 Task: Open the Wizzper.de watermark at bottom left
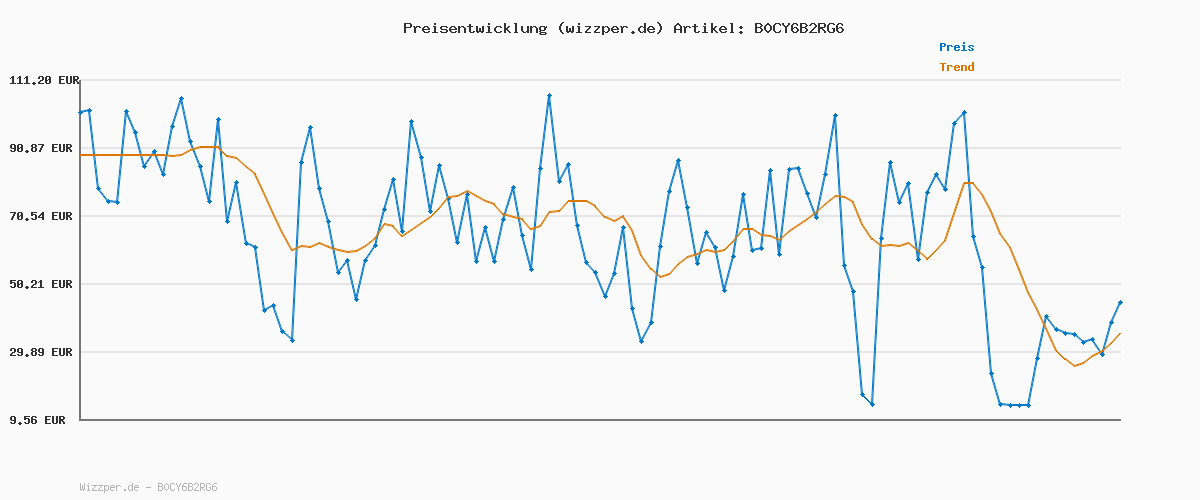click(x=148, y=488)
